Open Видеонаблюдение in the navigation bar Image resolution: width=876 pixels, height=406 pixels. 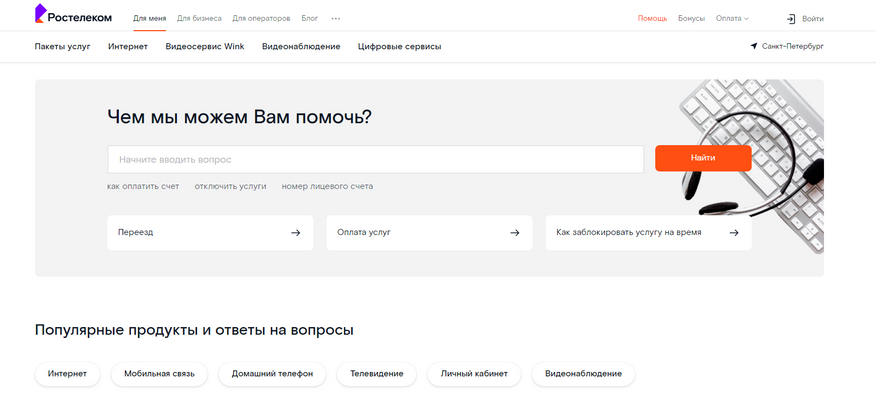click(301, 46)
